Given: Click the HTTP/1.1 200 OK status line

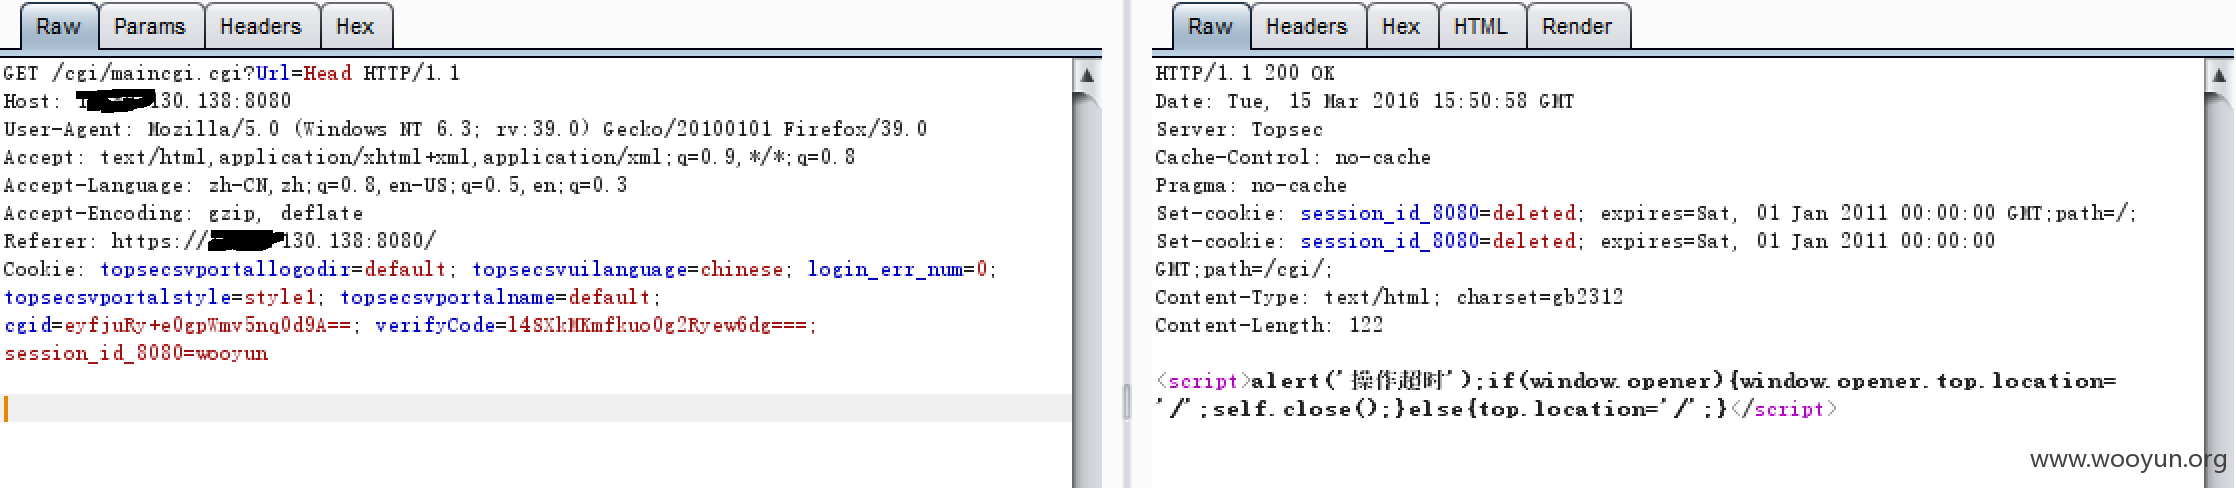Looking at the screenshot, I should pyautogui.click(x=1245, y=73).
